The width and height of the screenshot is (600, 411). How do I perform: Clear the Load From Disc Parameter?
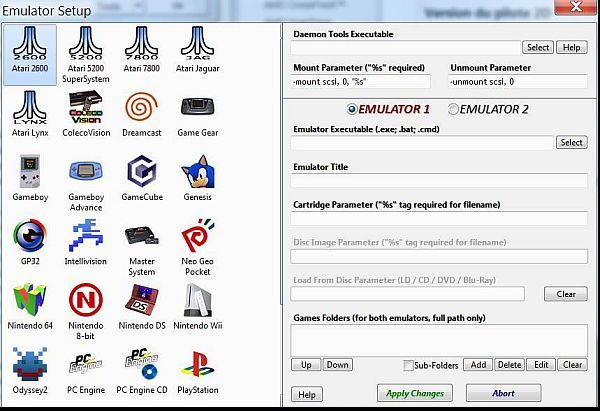point(566,294)
